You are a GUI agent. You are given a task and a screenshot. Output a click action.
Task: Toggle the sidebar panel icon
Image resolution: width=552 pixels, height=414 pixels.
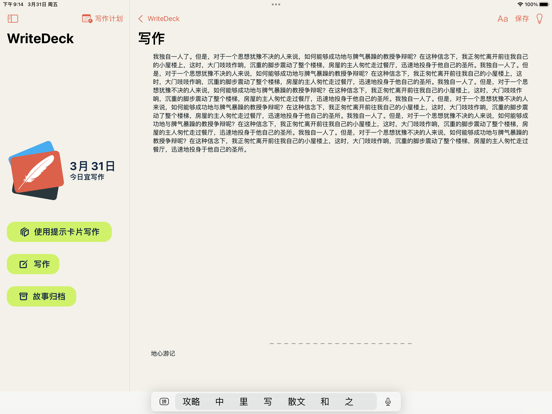13,19
